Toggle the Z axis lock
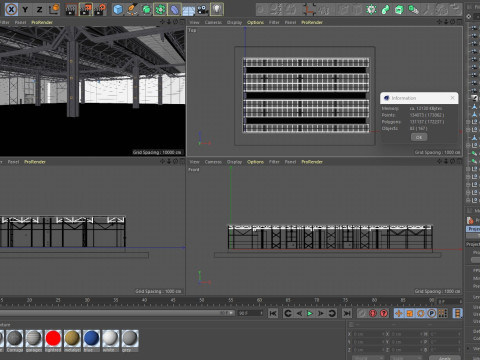 (x=39, y=9)
